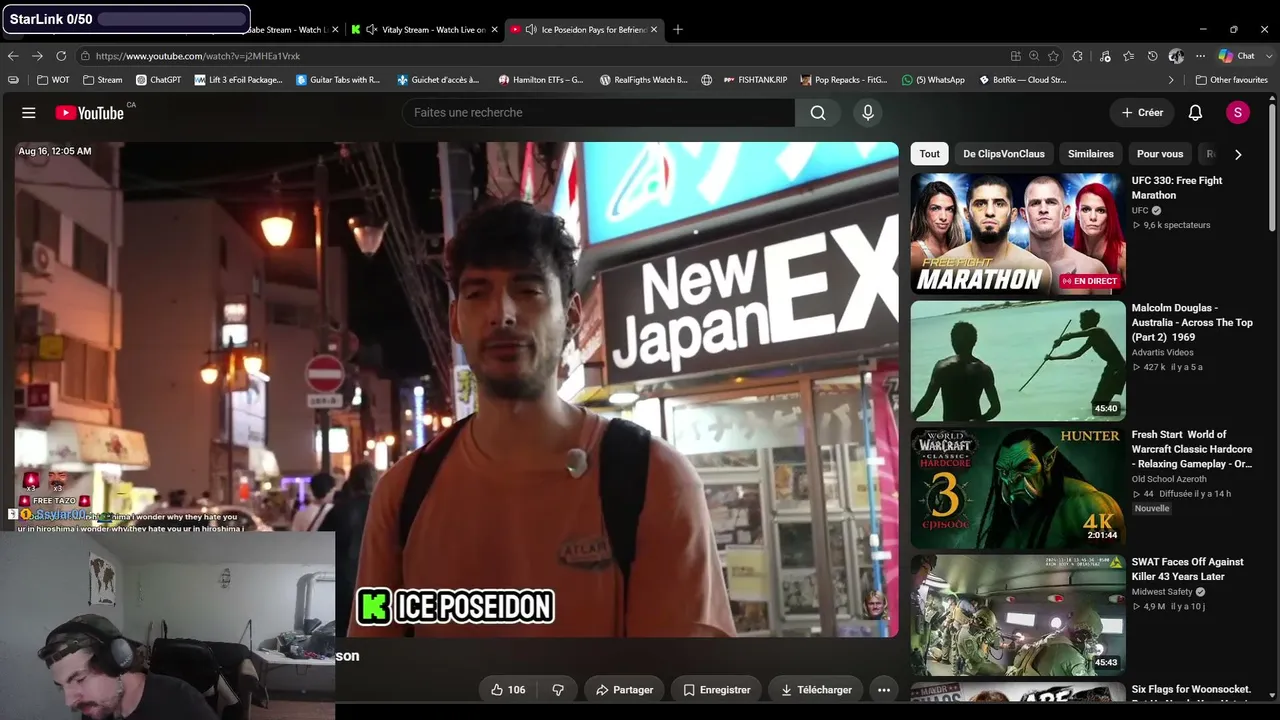This screenshot has height=720, width=1280.
Task: Open the RealFigths Watch favourite
Action: pyautogui.click(x=643, y=80)
